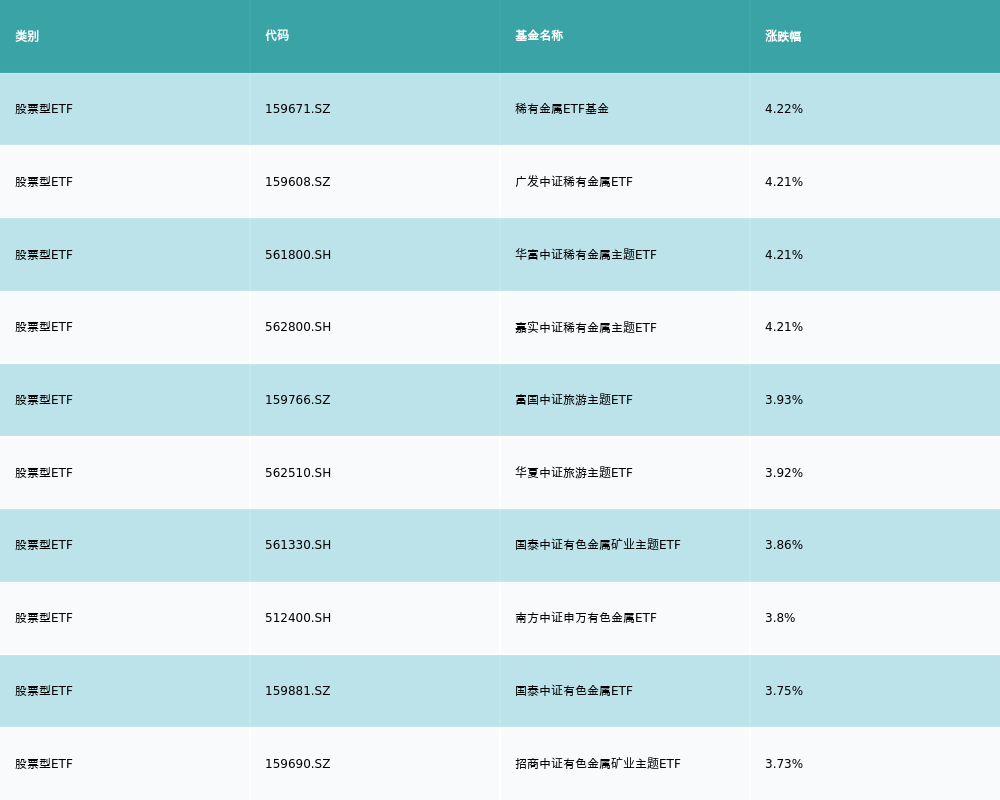Click the 4.22% change value
1000x800 pixels.
[784, 109]
